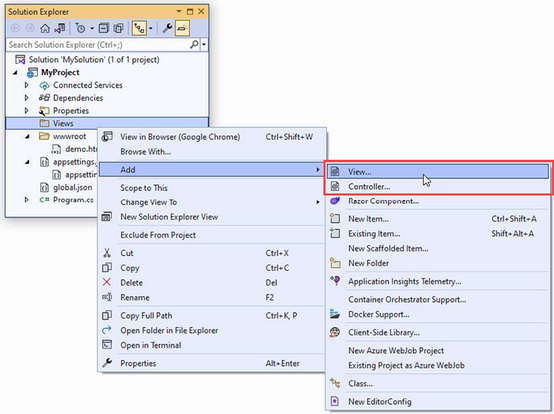The image size is (554, 414).
Task: Choose New Scaffolded Item...
Action: tap(437, 248)
